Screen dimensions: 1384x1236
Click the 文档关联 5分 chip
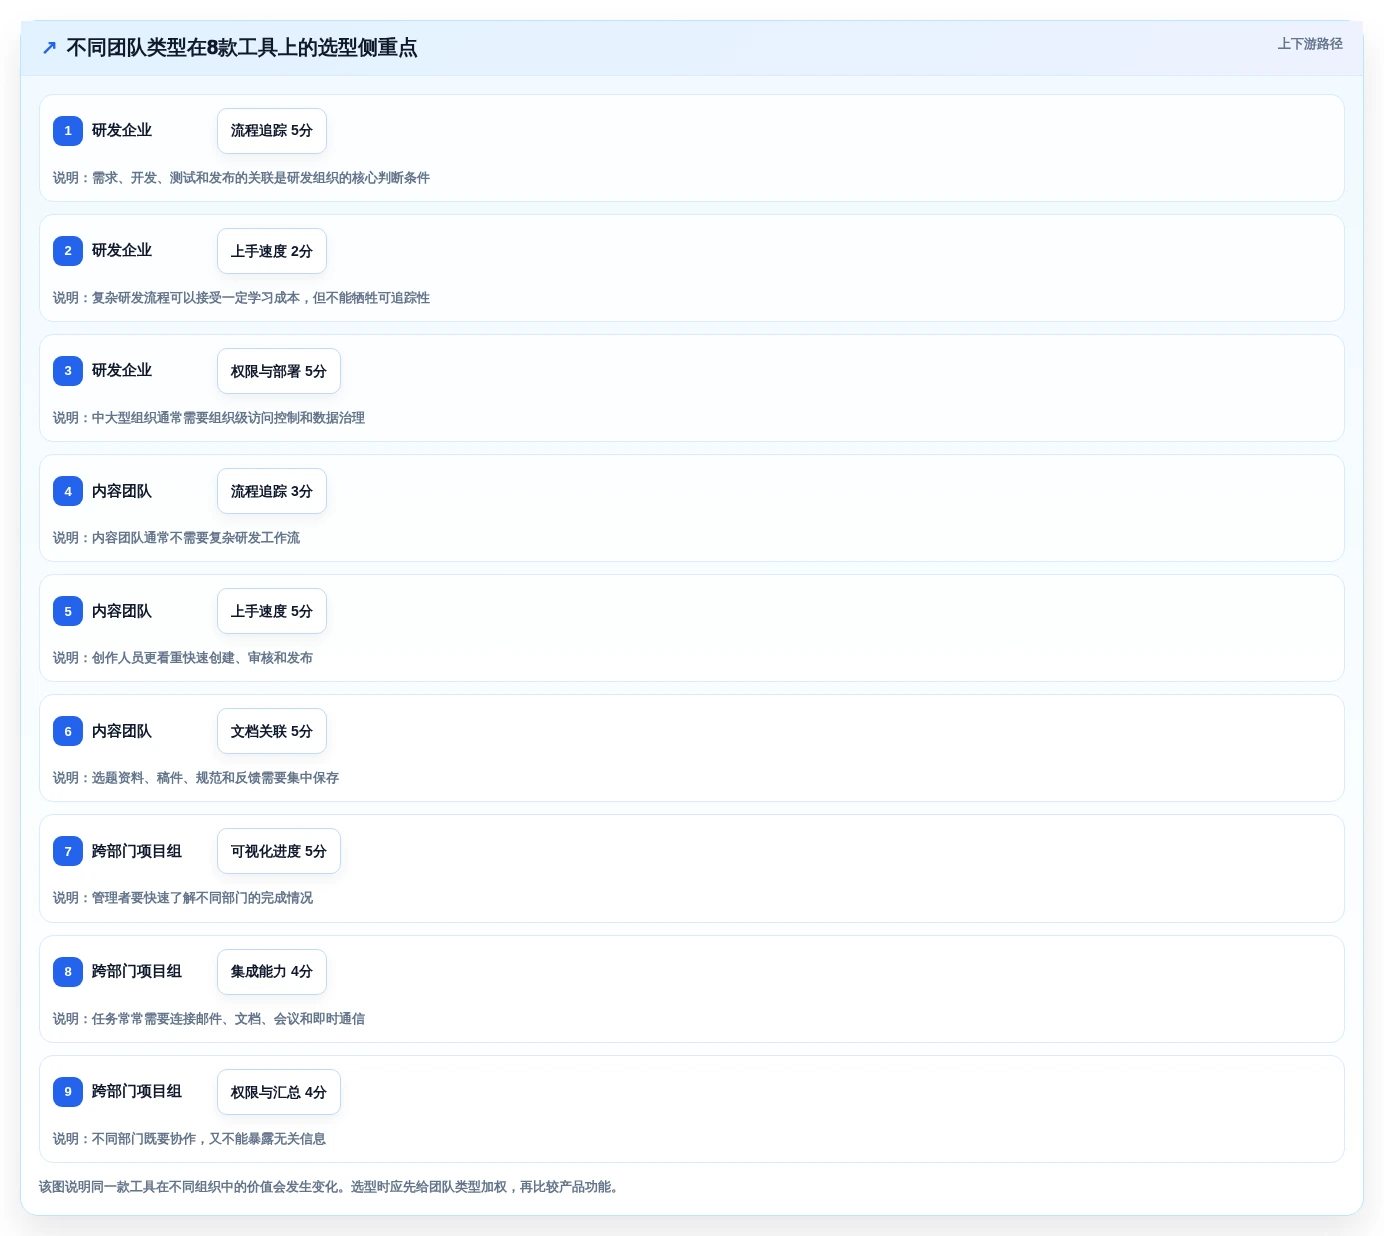pos(272,731)
